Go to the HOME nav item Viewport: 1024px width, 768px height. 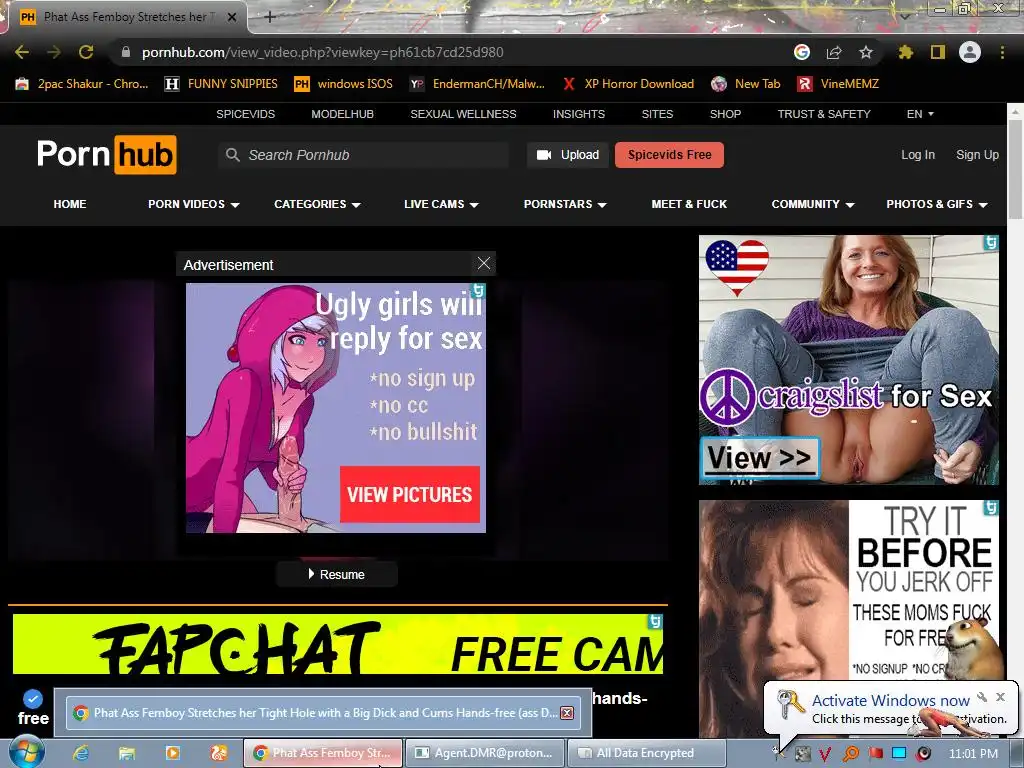coord(70,204)
